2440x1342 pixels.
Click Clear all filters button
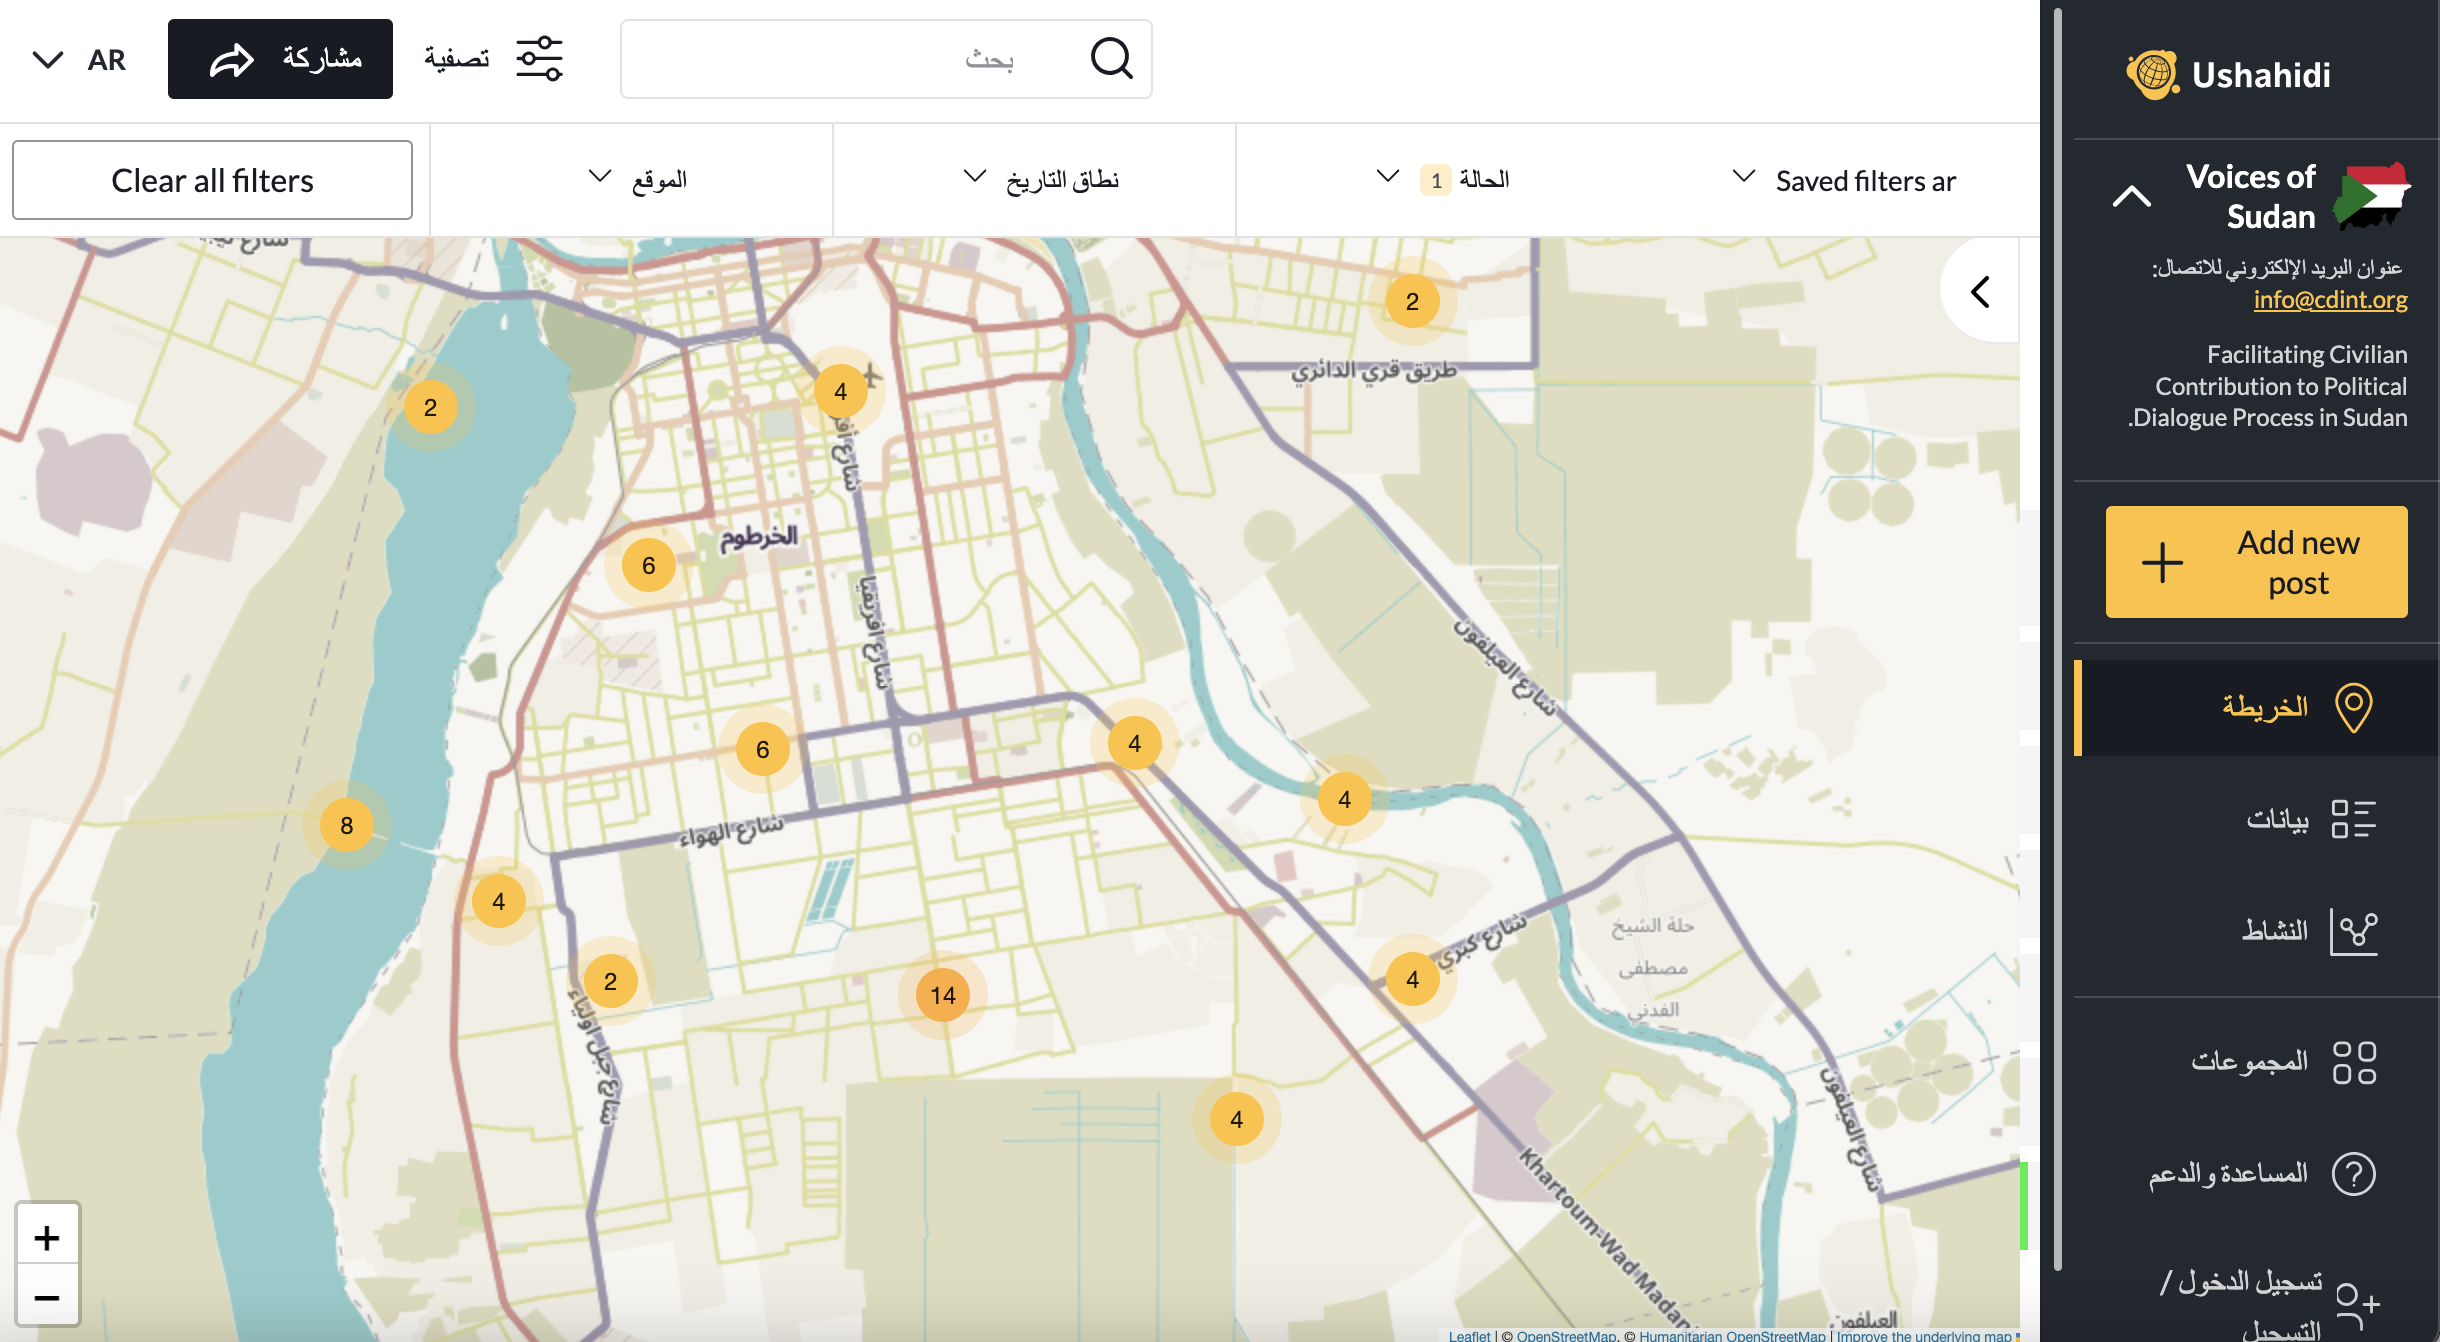[x=212, y=180]
